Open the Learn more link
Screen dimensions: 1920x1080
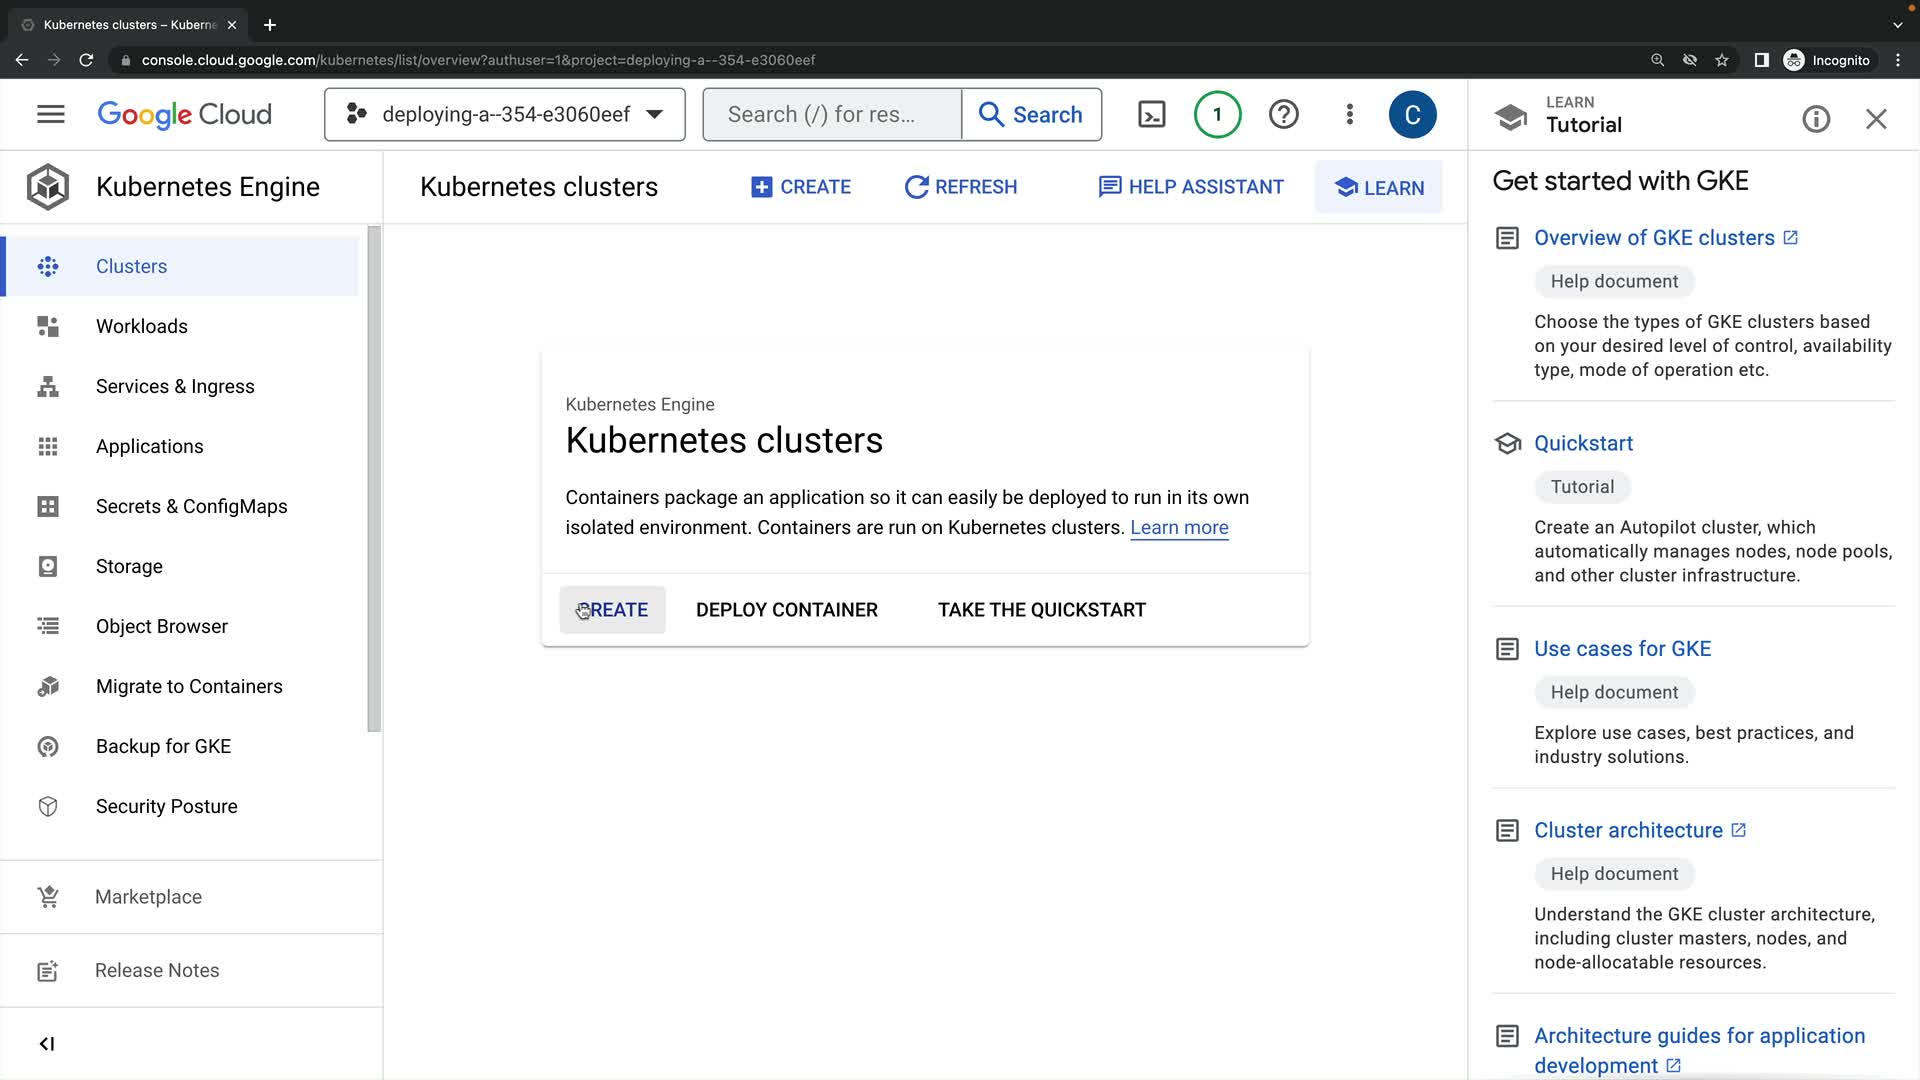tap(1179, 527)
